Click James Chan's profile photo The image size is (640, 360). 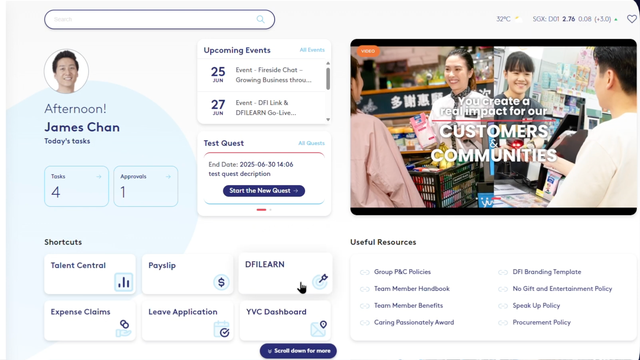point(66,71)
